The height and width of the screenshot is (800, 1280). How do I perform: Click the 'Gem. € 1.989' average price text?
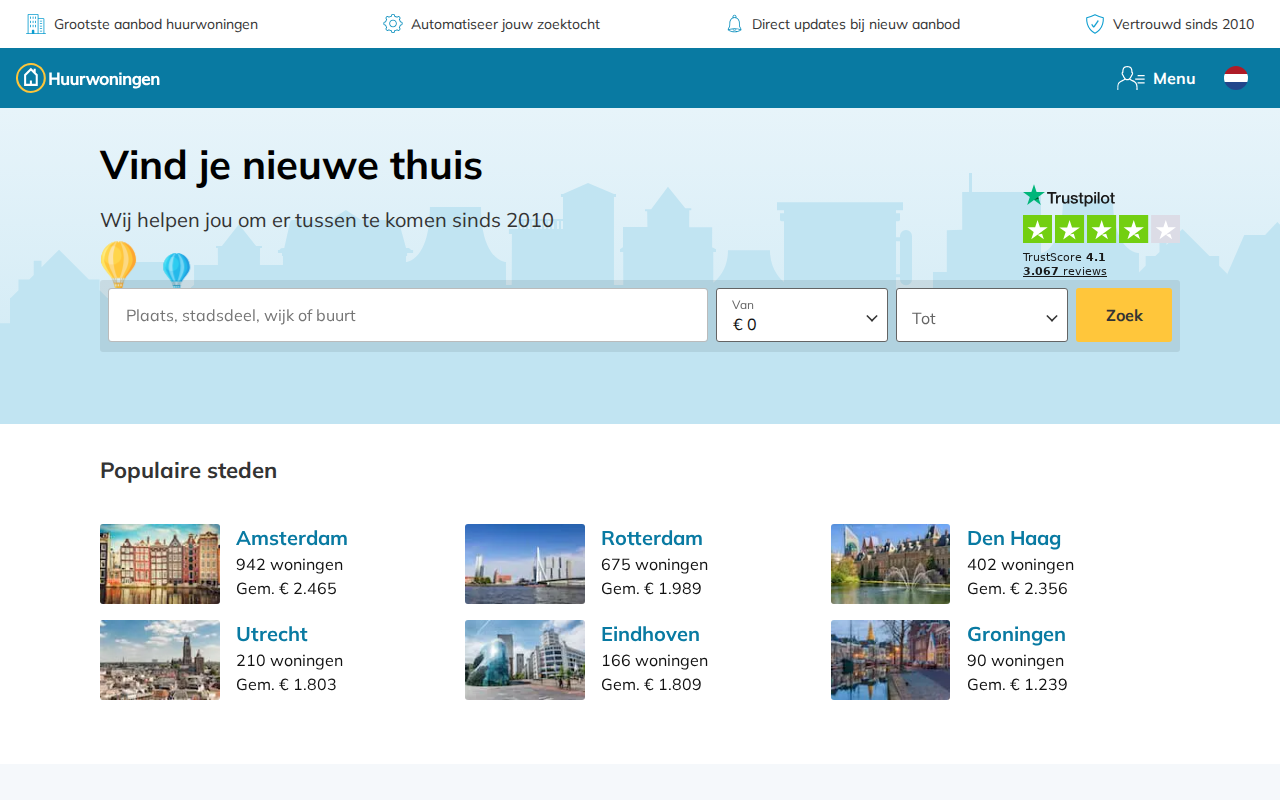click(651, 588)
